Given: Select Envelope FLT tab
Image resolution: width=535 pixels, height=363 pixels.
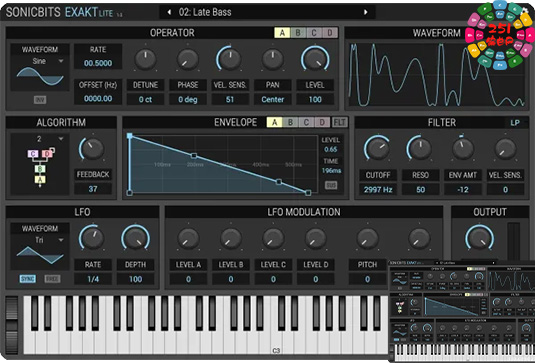Looking at the screenshot, I should [x=339, y=122].
